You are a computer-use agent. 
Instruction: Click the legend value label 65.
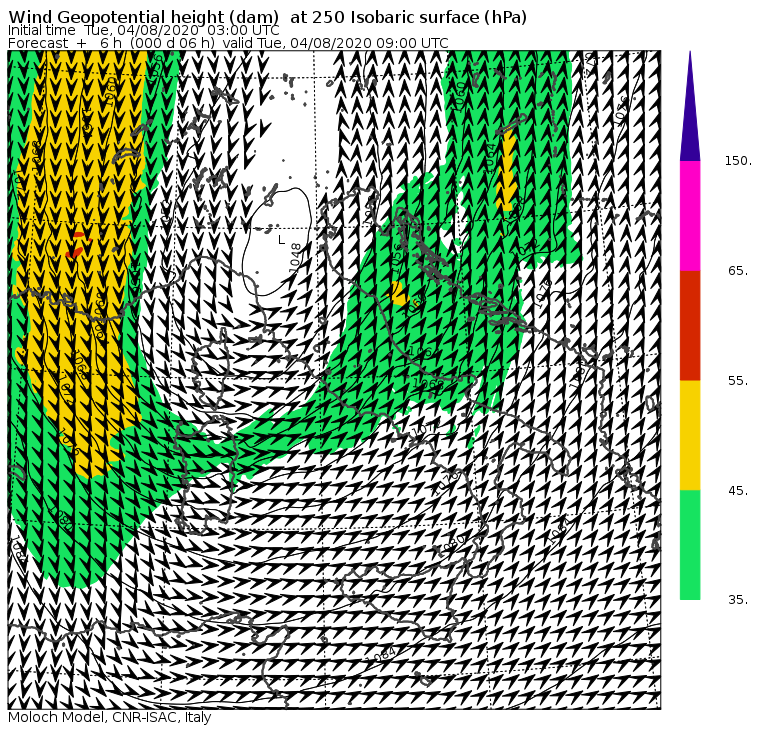[x=738, y=270]
